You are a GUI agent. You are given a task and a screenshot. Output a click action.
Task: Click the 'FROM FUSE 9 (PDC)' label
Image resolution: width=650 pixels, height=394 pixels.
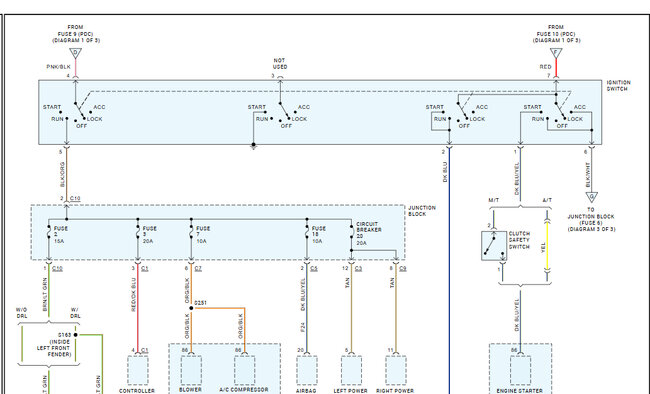tap(75, 34)
